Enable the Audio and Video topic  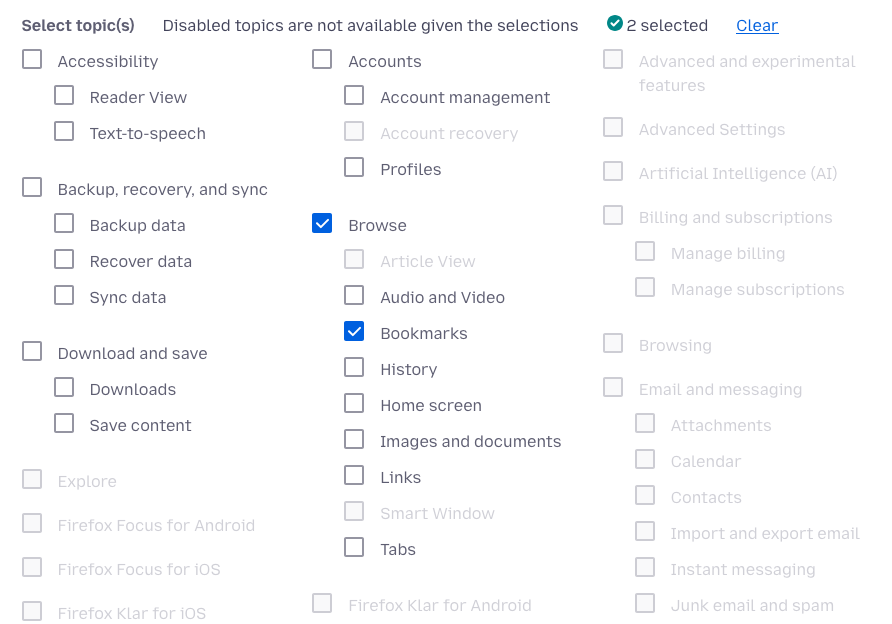point(353,295)
